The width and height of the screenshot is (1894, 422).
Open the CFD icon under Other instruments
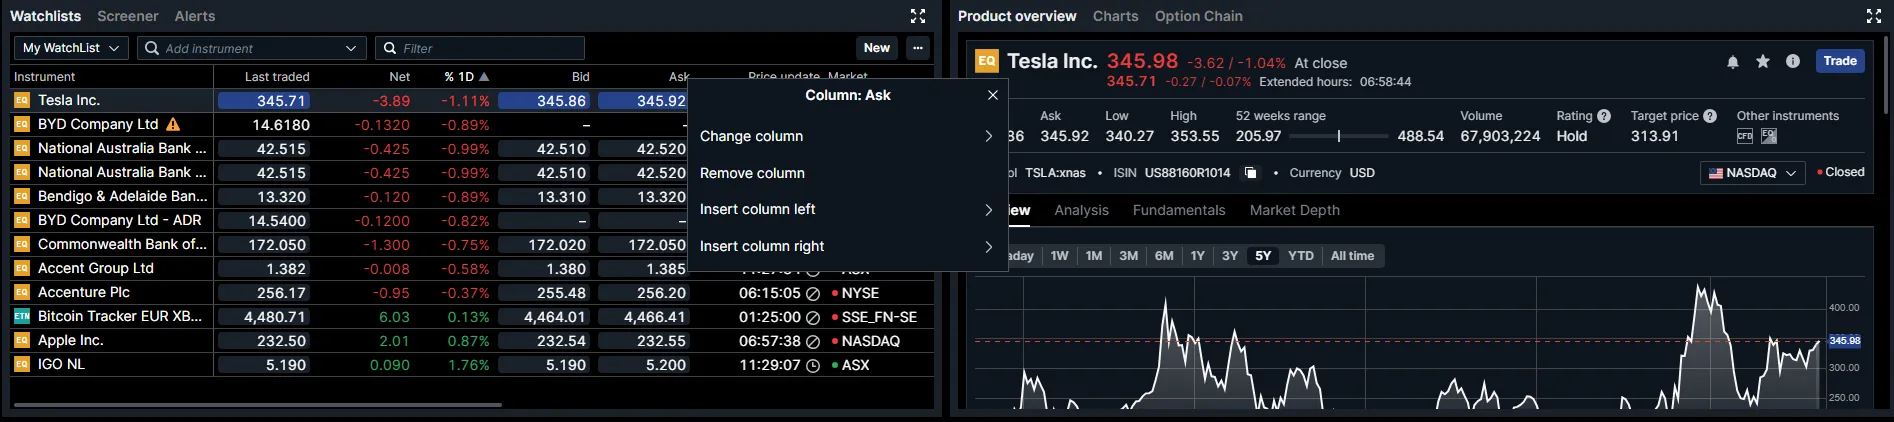click(1745, 136)
